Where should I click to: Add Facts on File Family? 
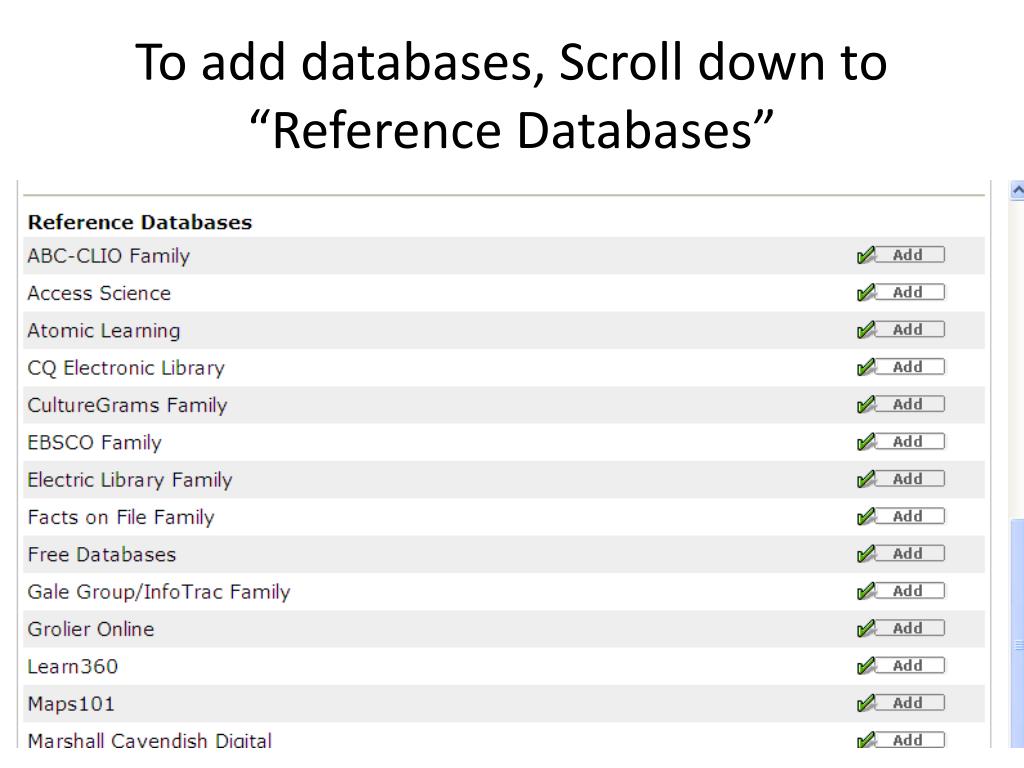click(x=901, y=516)
